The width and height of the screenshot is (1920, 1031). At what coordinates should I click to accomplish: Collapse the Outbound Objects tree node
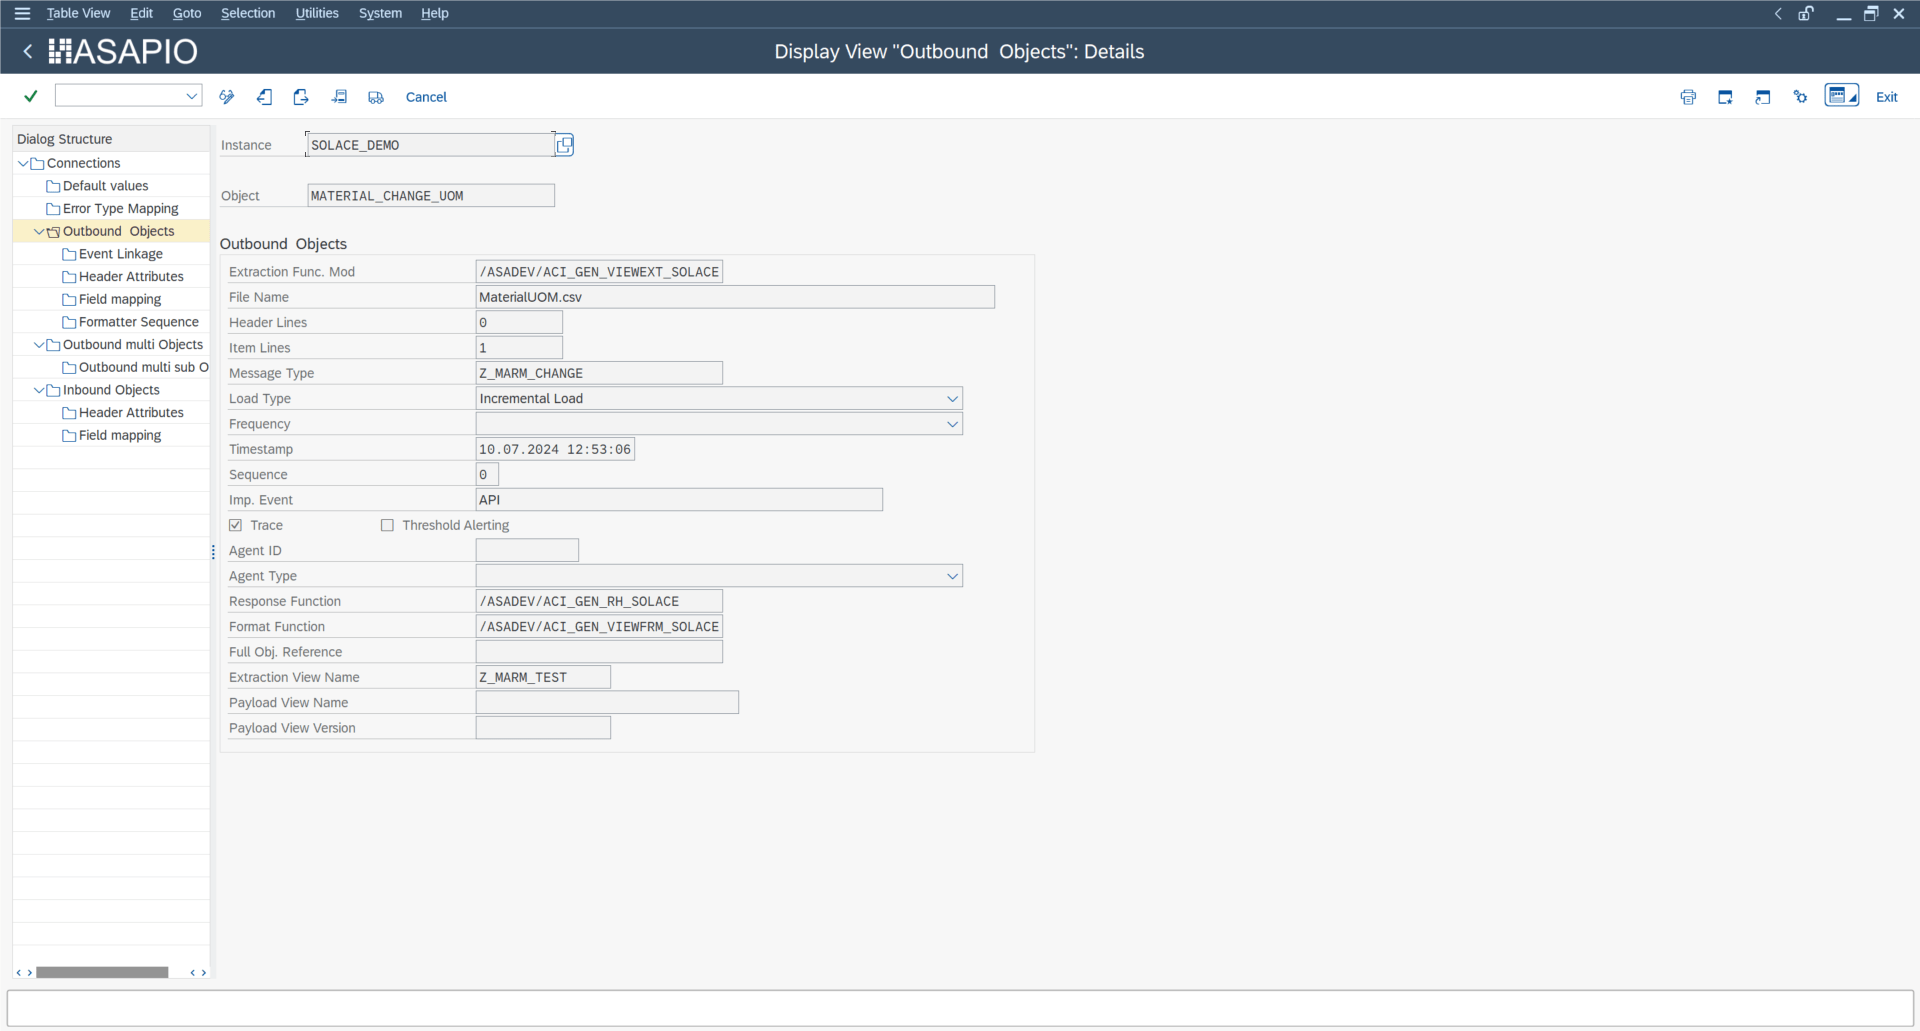(x=39, y=231)
